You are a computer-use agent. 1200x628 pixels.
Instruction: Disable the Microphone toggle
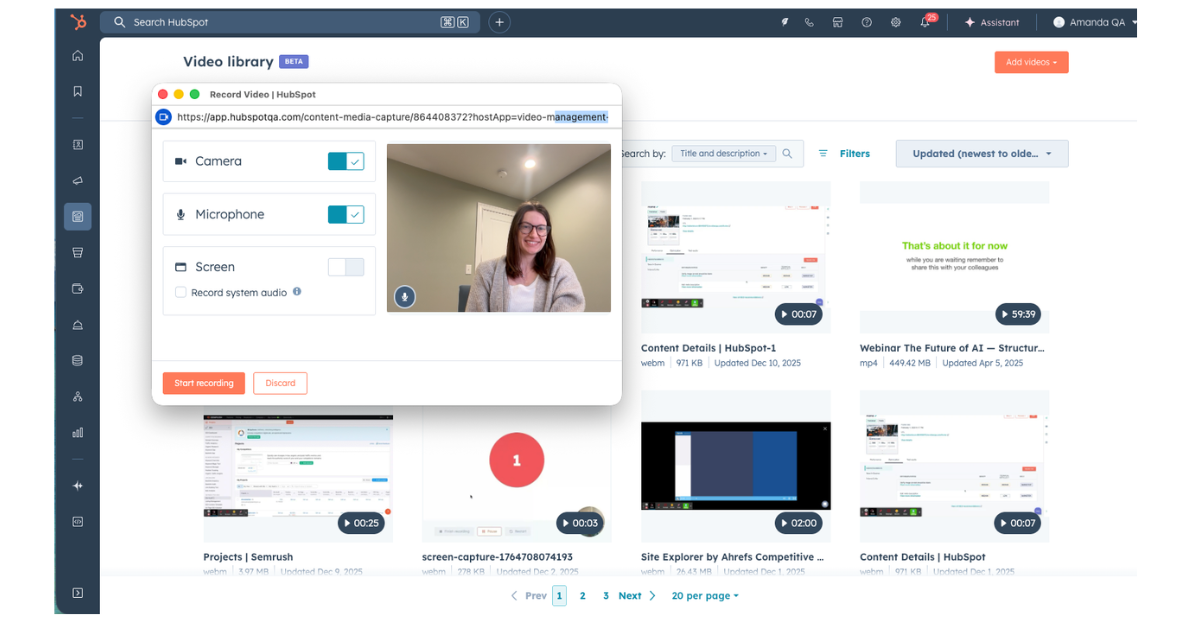point(345,214)
